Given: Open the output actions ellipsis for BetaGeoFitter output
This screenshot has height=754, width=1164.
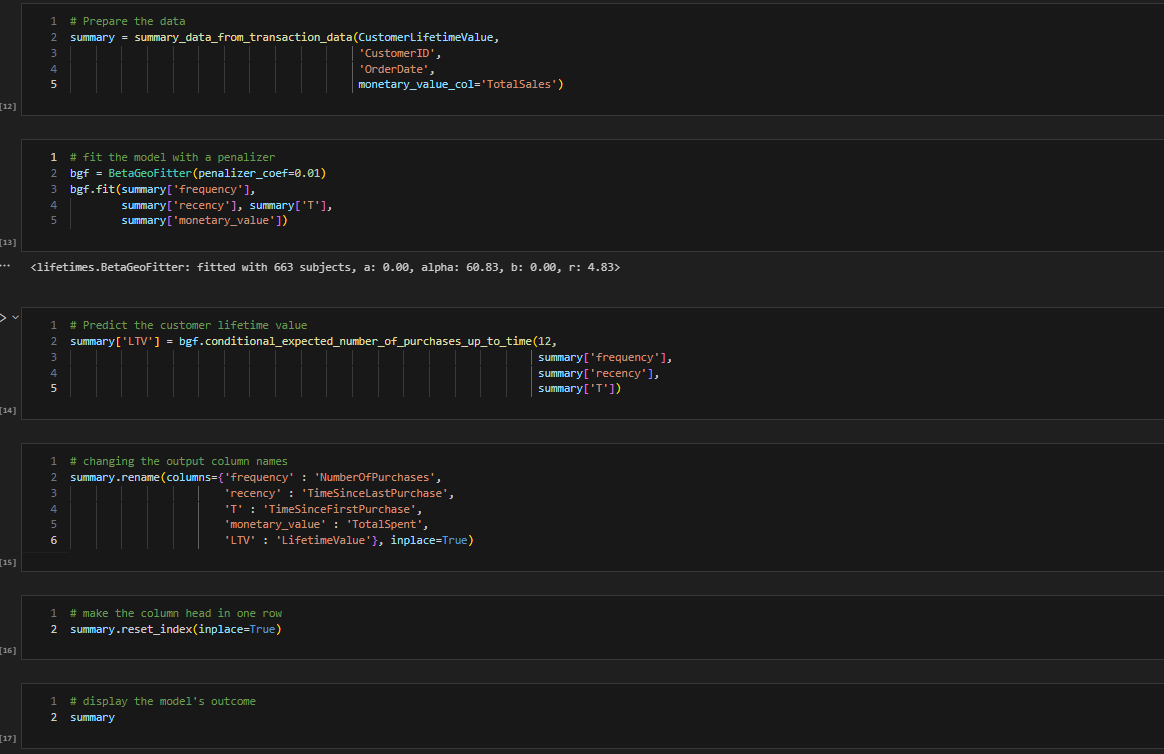Looking at the screenshot, I should tap(5, 266).
